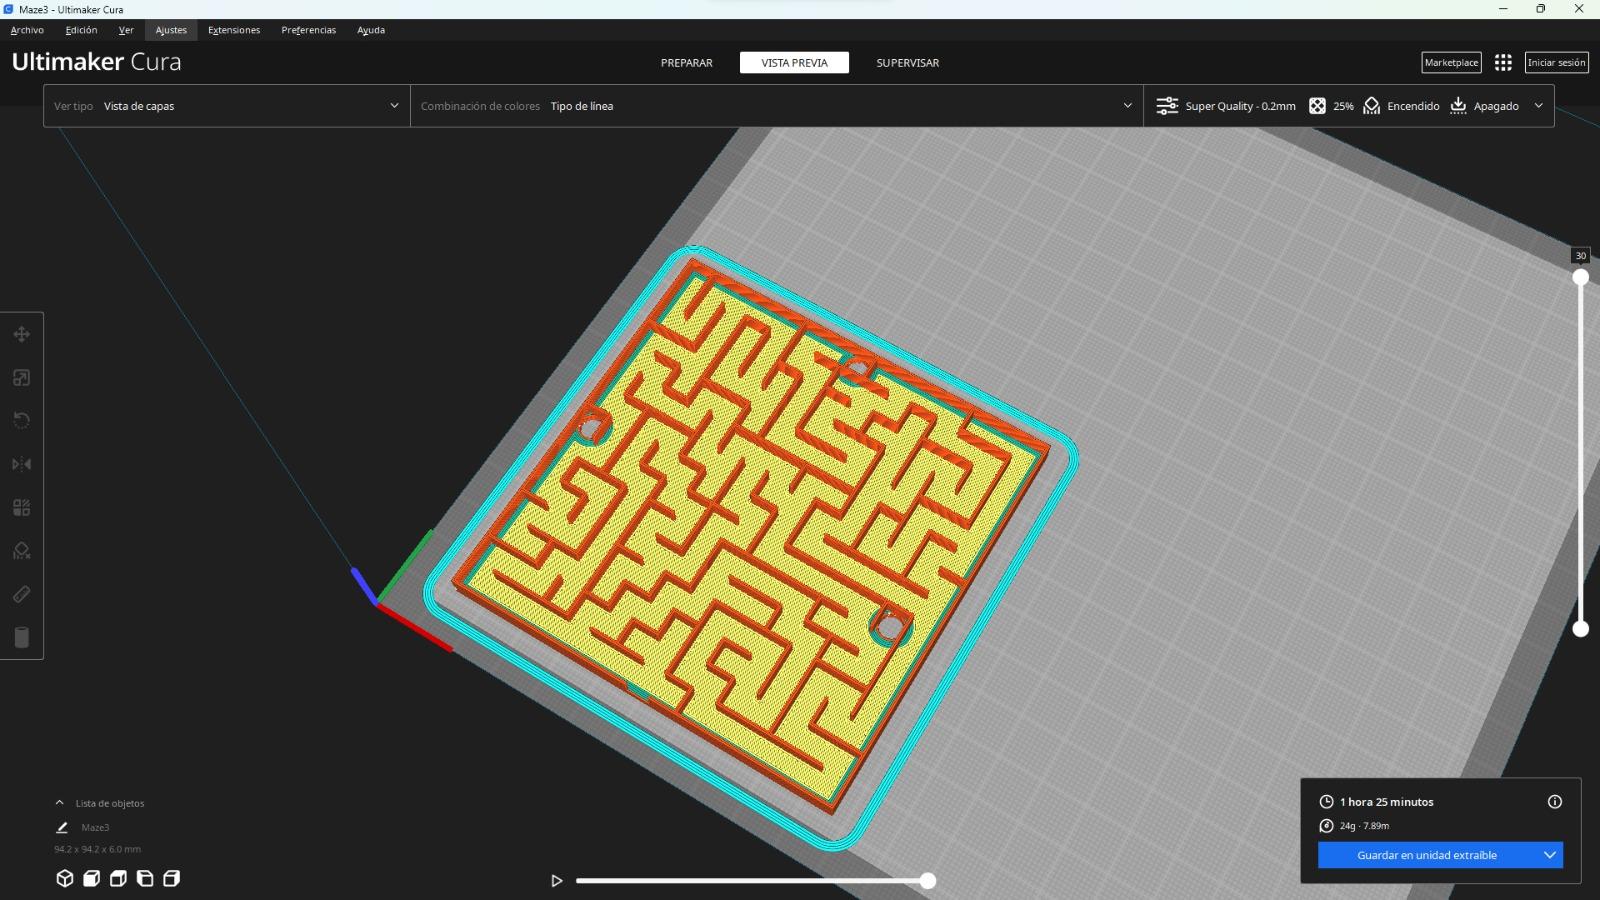Open the Preferencias menu

(x=309, y=30)
